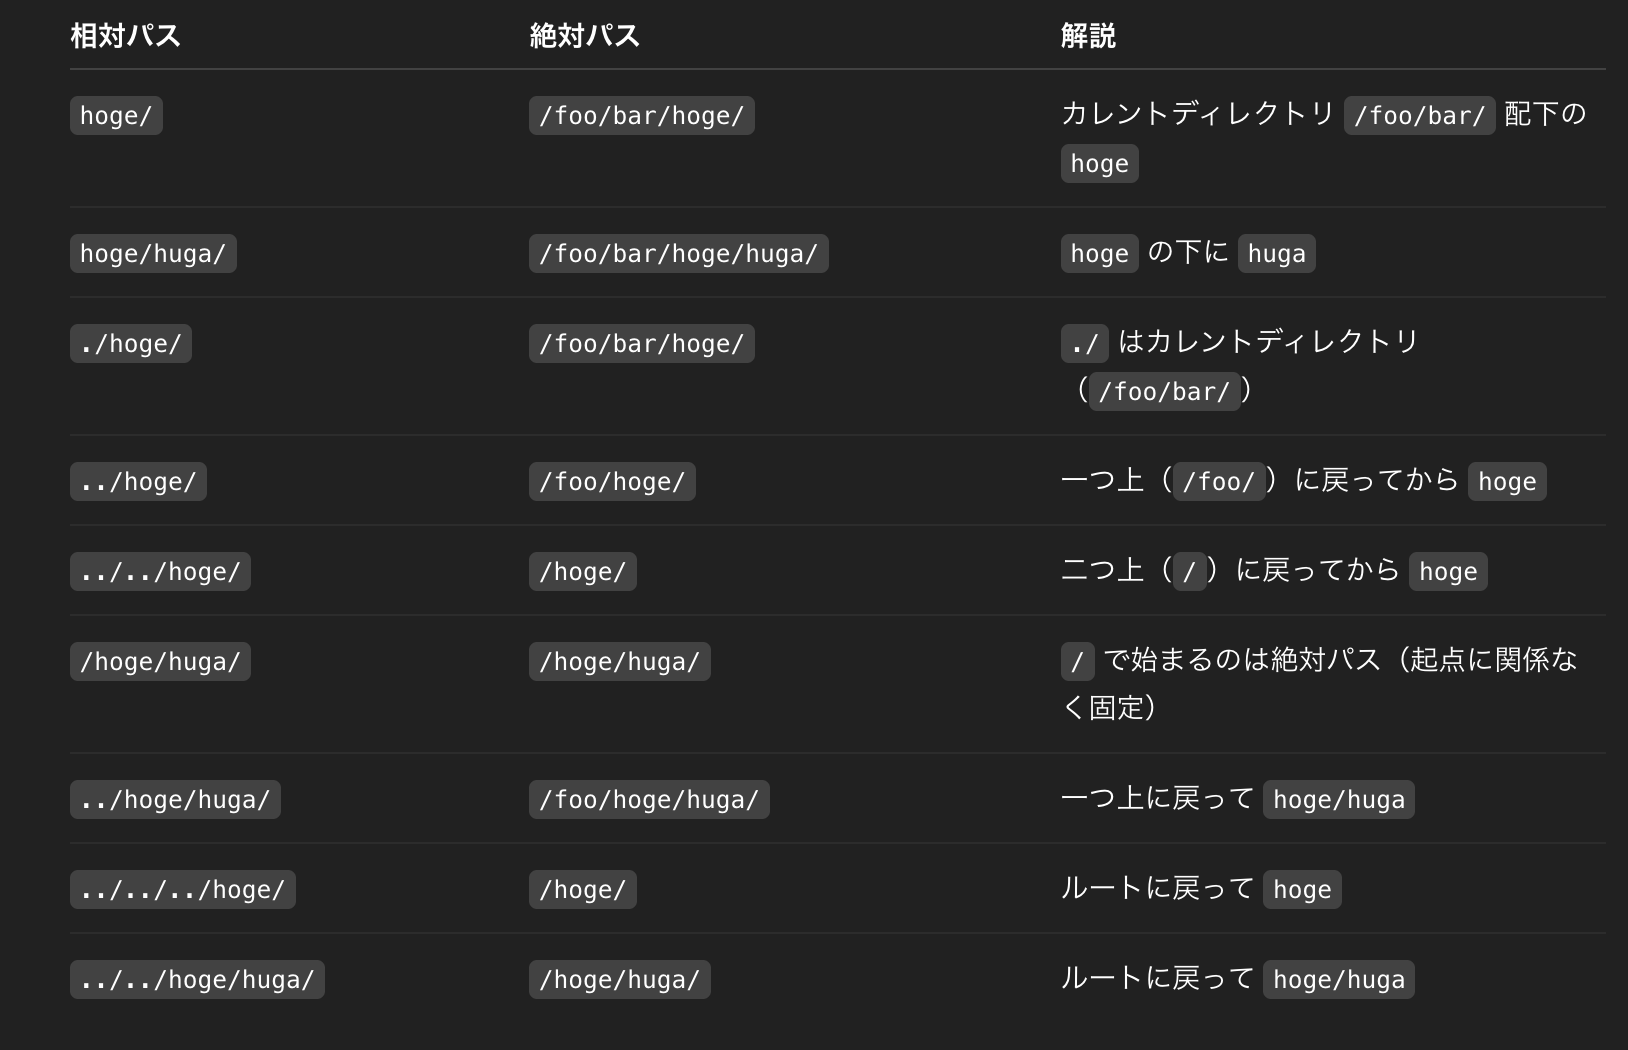Viewport: 1628px width, 1050px height.
Task: Click the "../hoge/" relative path code
Action: [138, 482]
